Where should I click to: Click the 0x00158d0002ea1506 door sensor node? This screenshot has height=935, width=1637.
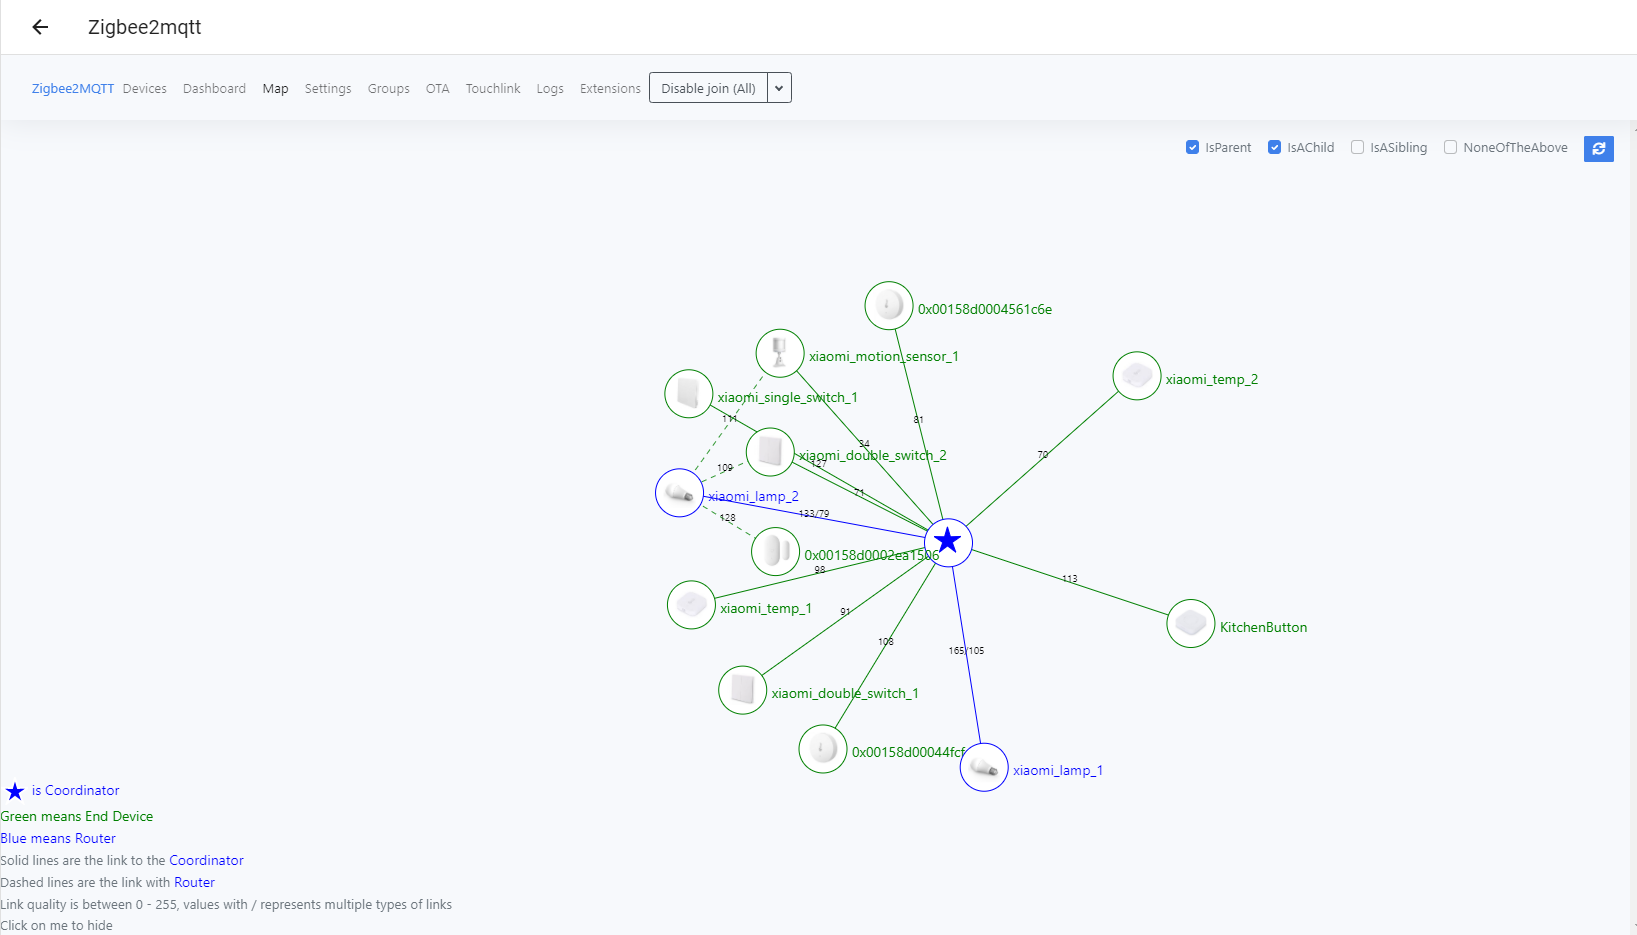click(775, 551)
